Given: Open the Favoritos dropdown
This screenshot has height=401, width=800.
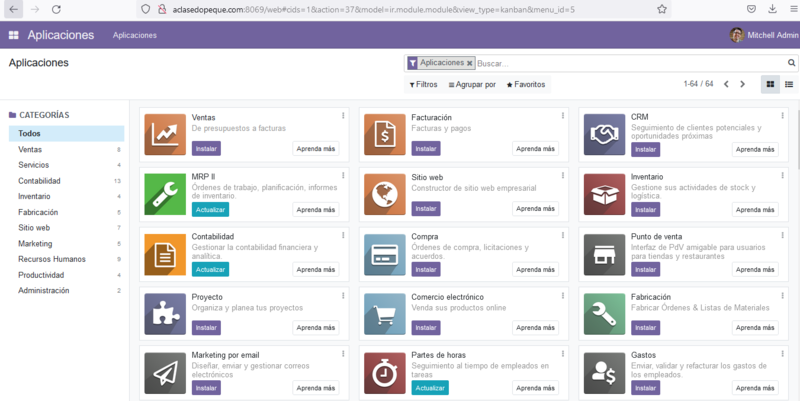Looking at the screenshot, I should click(x=526, y=85).
